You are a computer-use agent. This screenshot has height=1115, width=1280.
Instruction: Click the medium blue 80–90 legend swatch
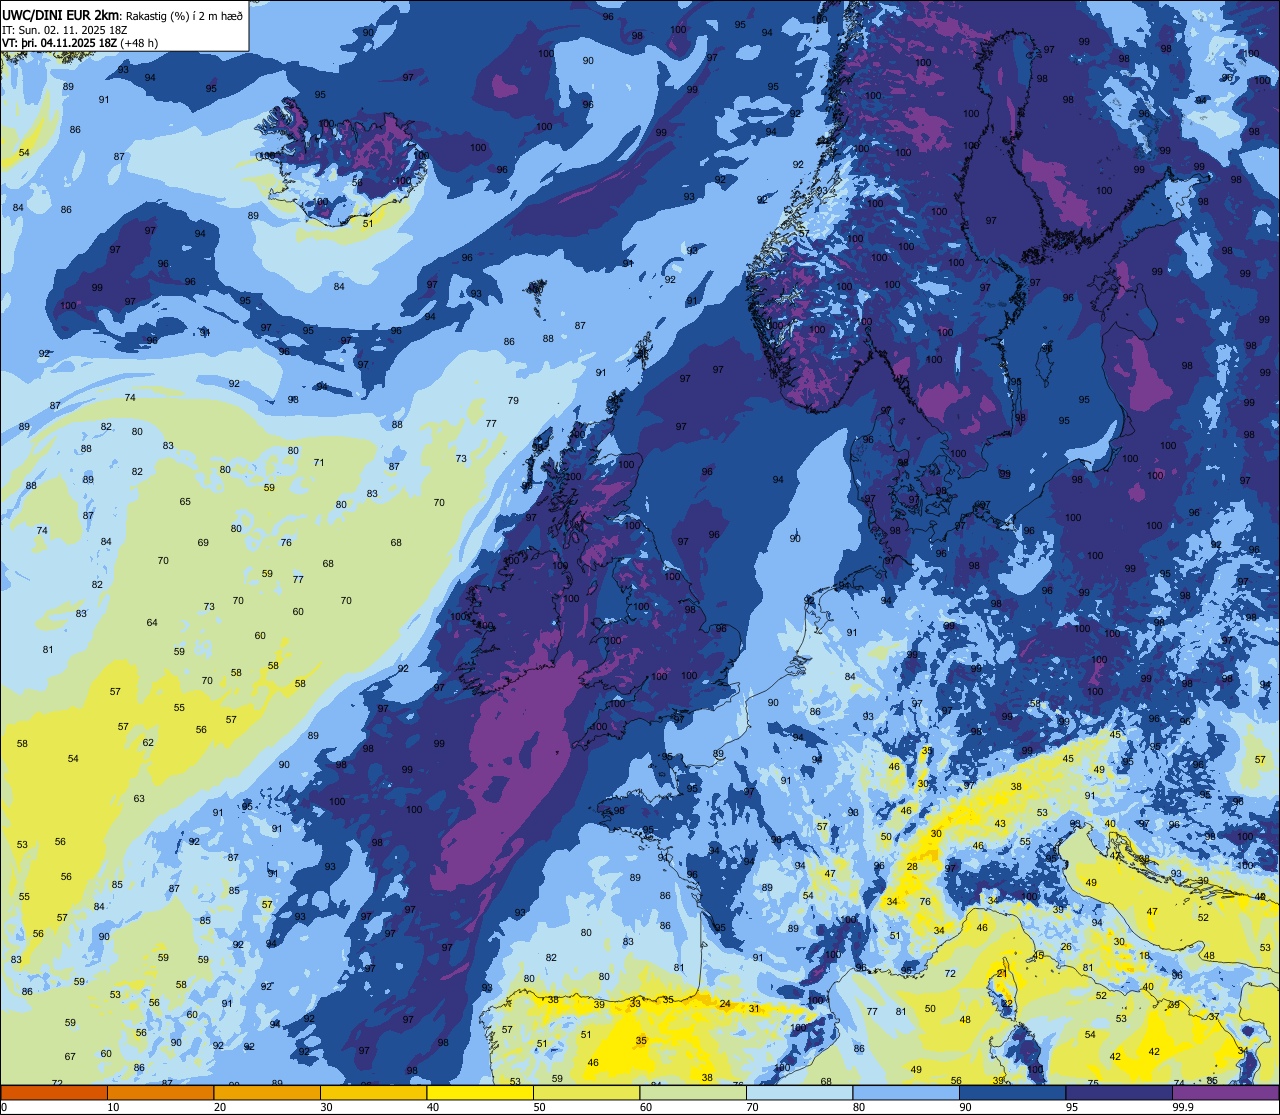point(906,1092)
